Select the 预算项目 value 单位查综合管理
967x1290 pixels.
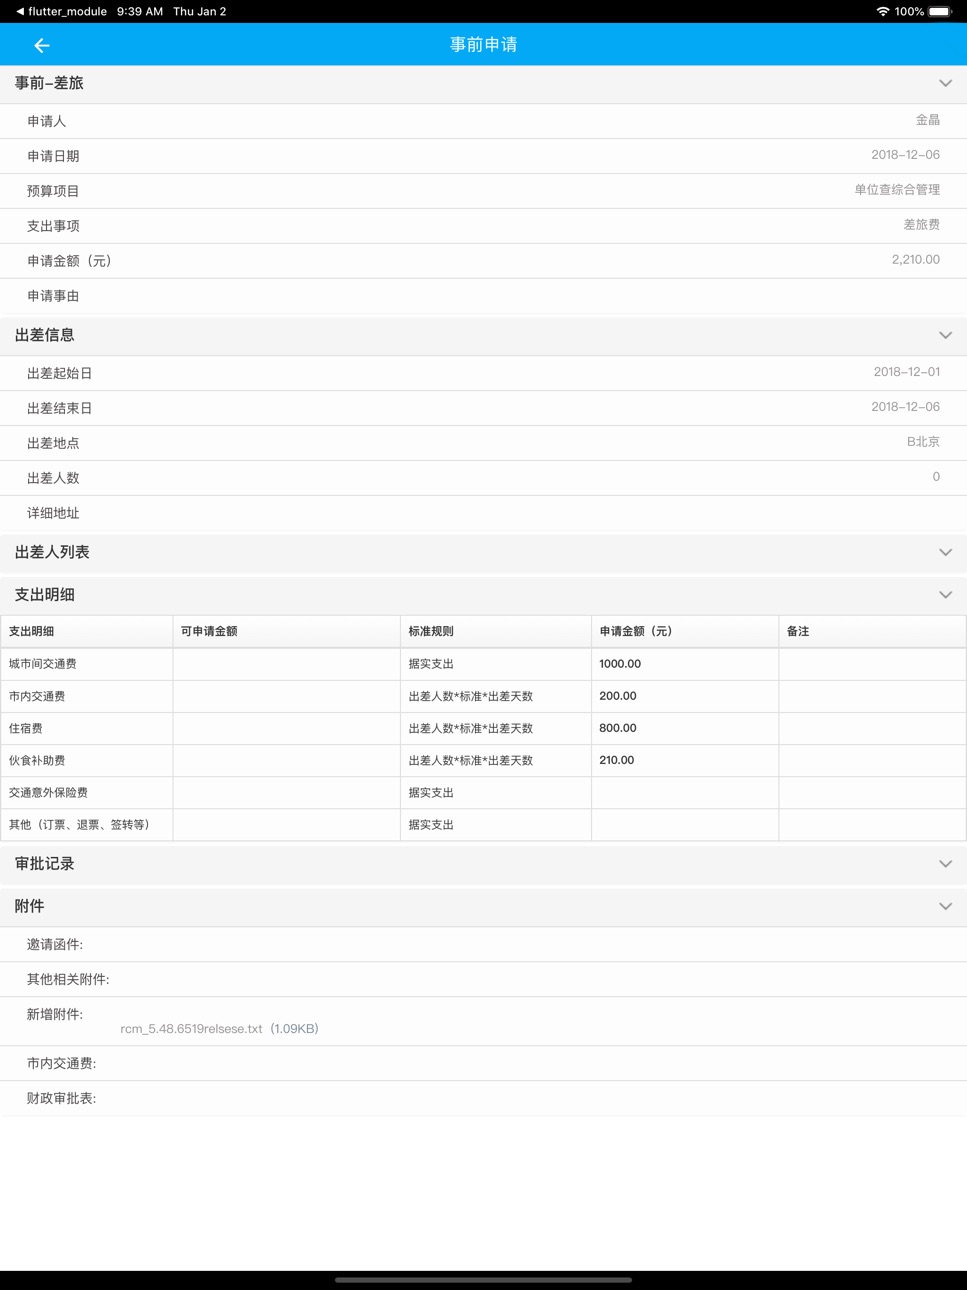(x=897, y=190)
